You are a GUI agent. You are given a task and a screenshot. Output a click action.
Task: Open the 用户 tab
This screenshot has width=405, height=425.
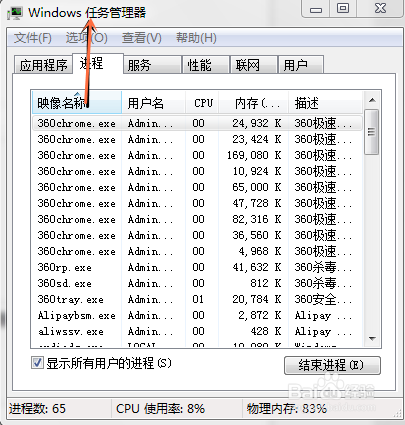coord(301,65)
